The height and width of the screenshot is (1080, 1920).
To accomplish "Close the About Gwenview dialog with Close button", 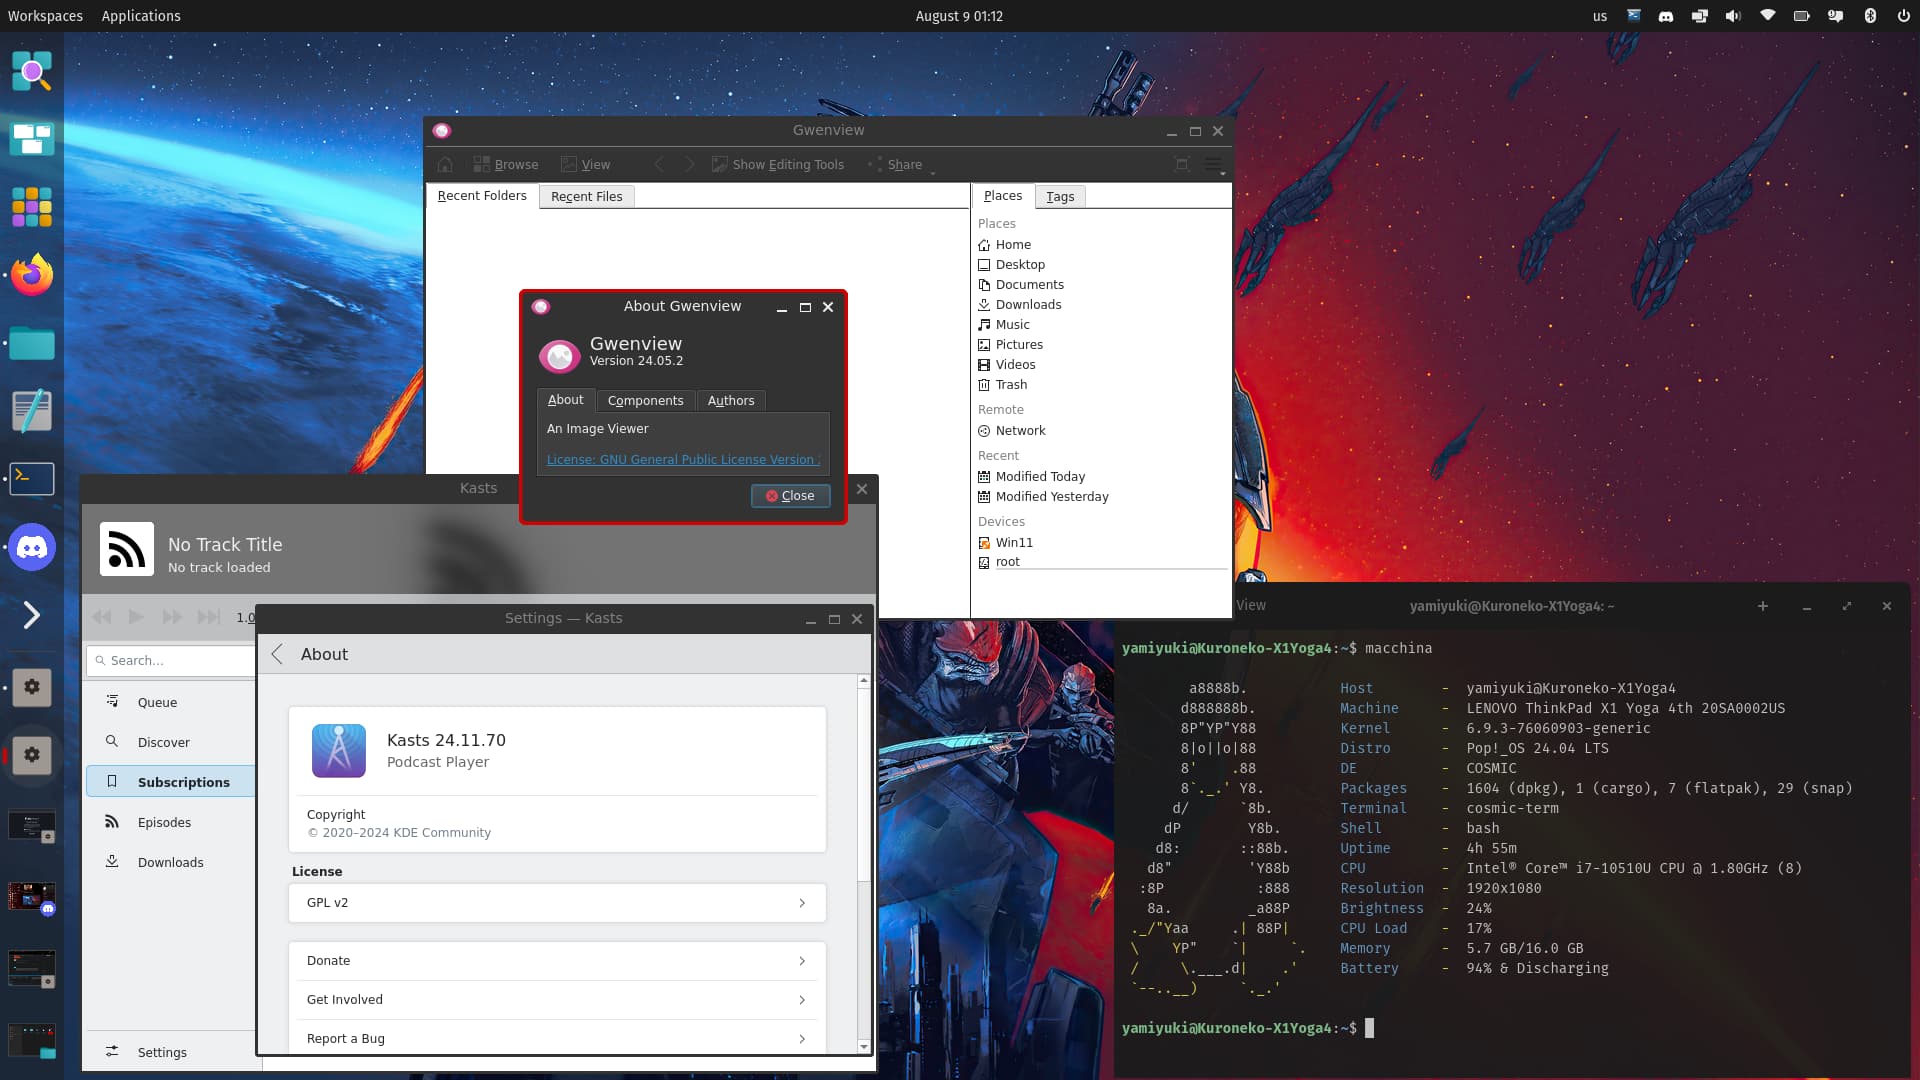I will (790, 496).
